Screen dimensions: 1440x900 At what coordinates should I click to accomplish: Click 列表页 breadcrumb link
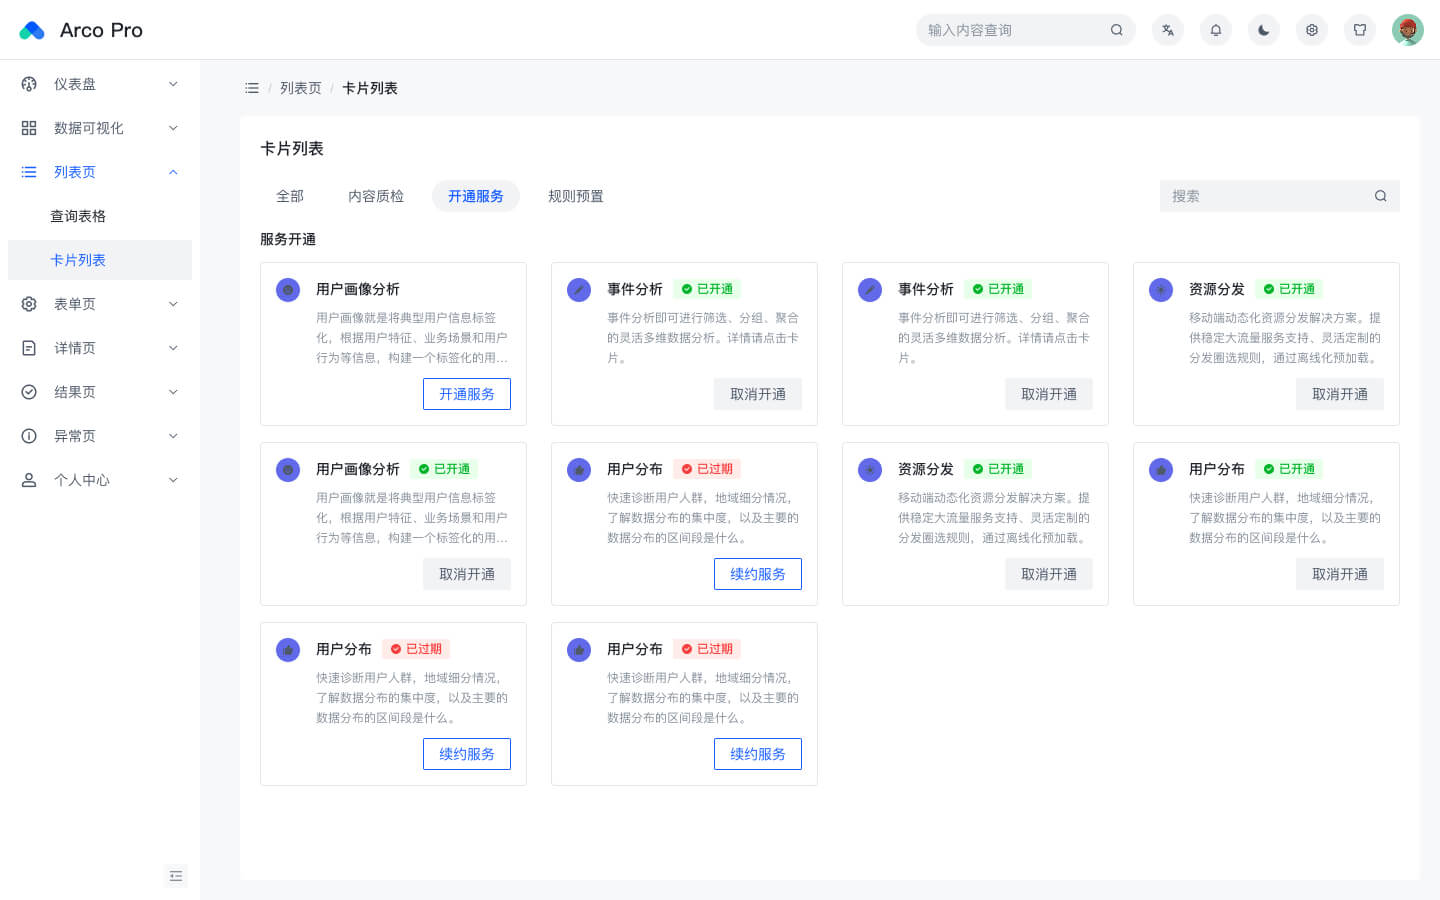(301, 88)
